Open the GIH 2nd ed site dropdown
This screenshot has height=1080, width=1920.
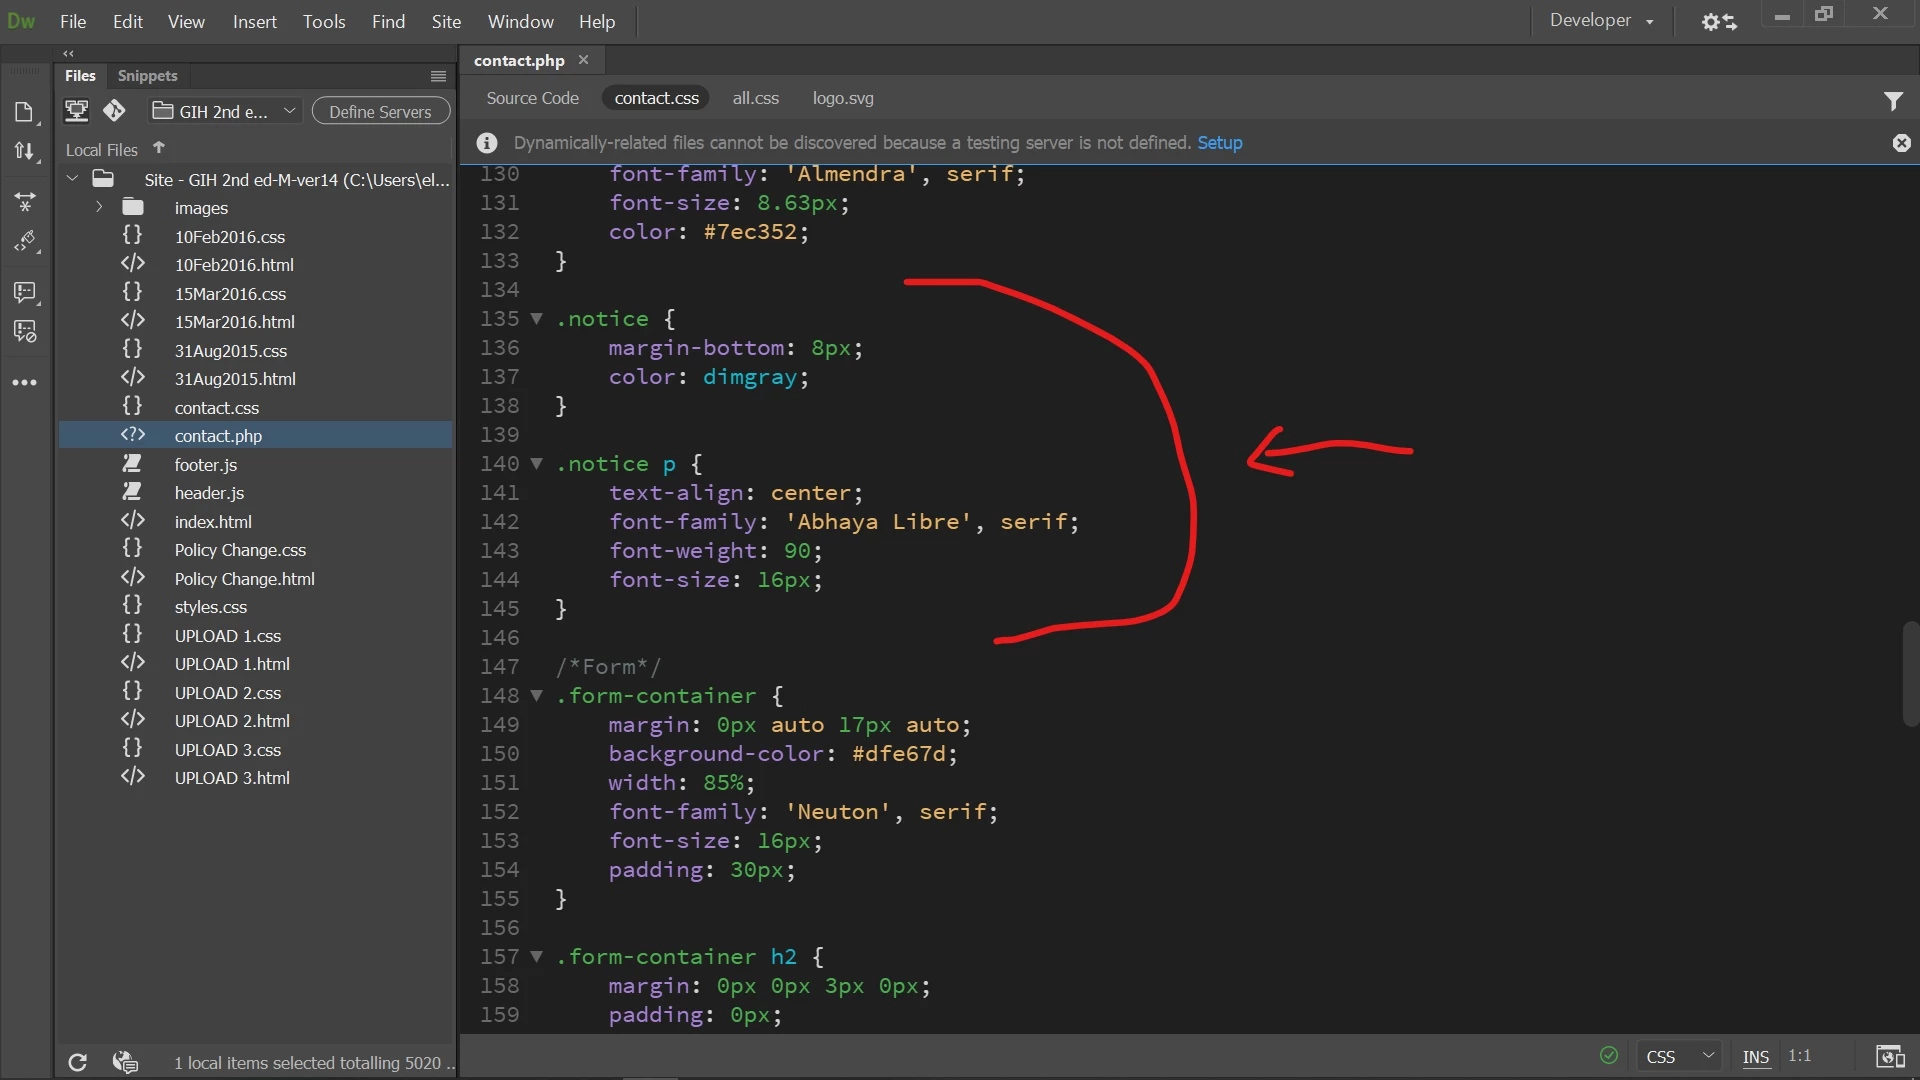[226, 111]
